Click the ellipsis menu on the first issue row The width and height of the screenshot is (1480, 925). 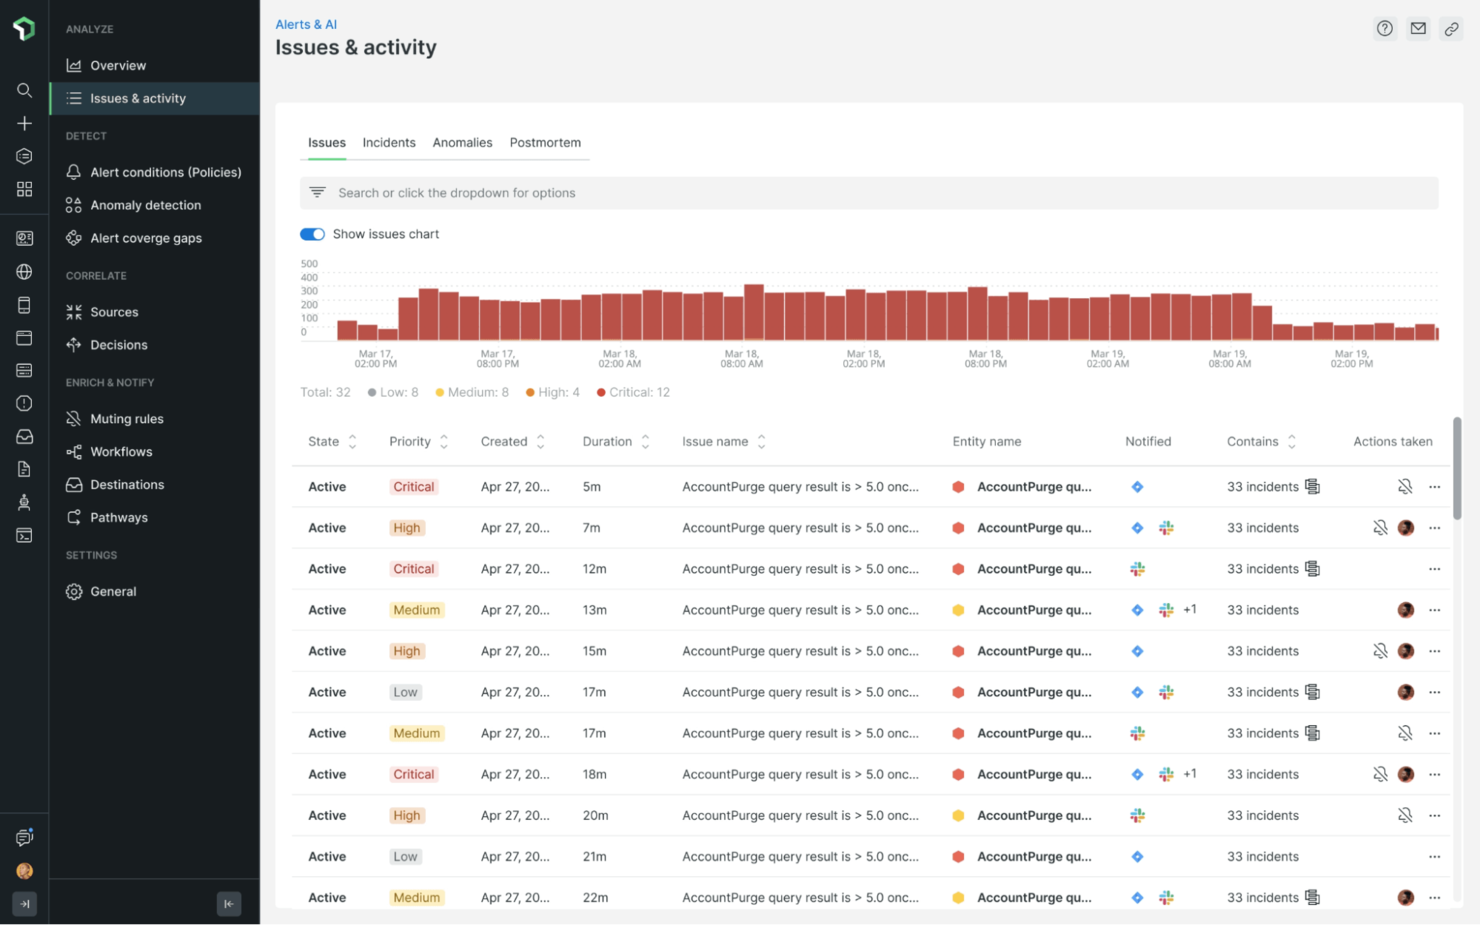coord(1434,486)
